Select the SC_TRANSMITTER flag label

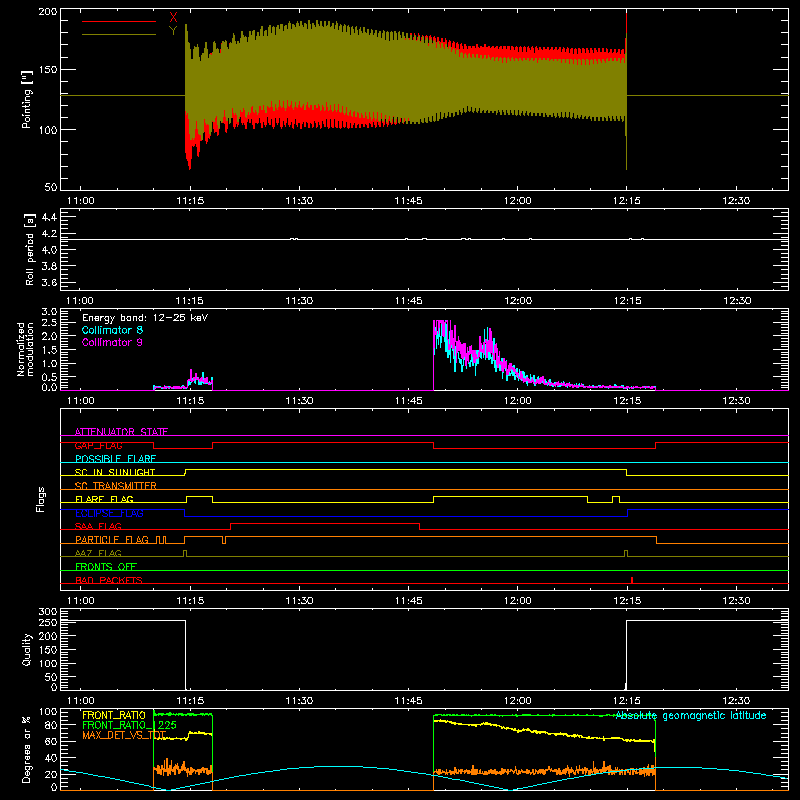(116, 485)
